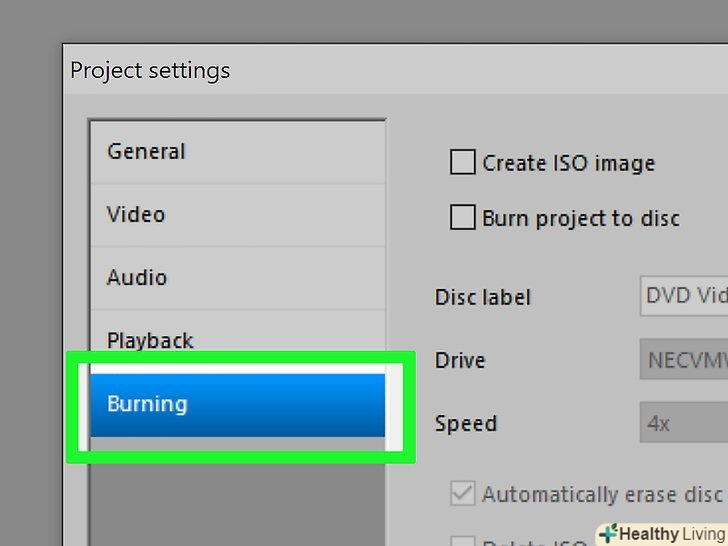Click the Automatically erase disc label text

point(602,495)
